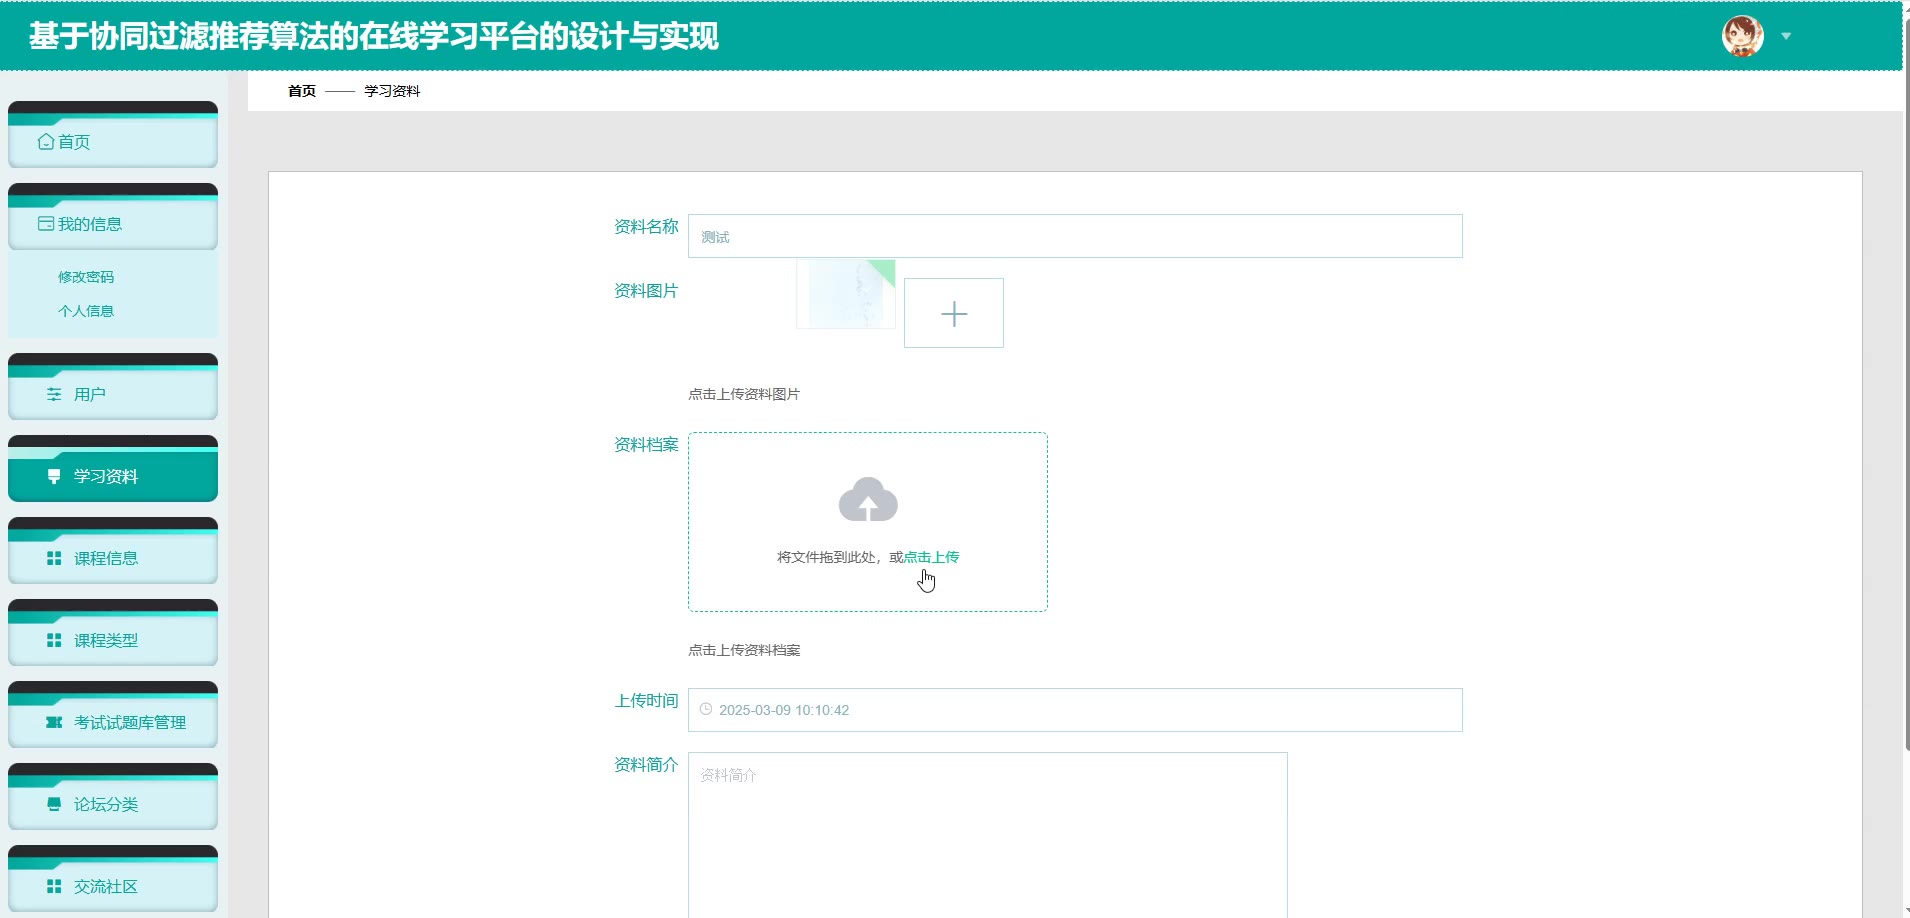Click the 资料图片 field label
The width and height of the screenshot is (1910, 918).
[x=646, y=291]
